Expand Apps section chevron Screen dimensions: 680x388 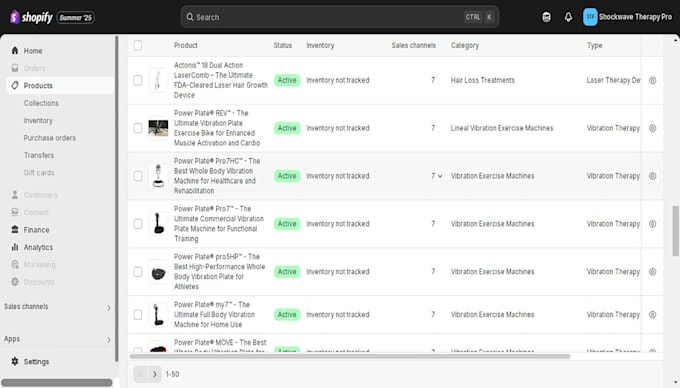point(109,340)
